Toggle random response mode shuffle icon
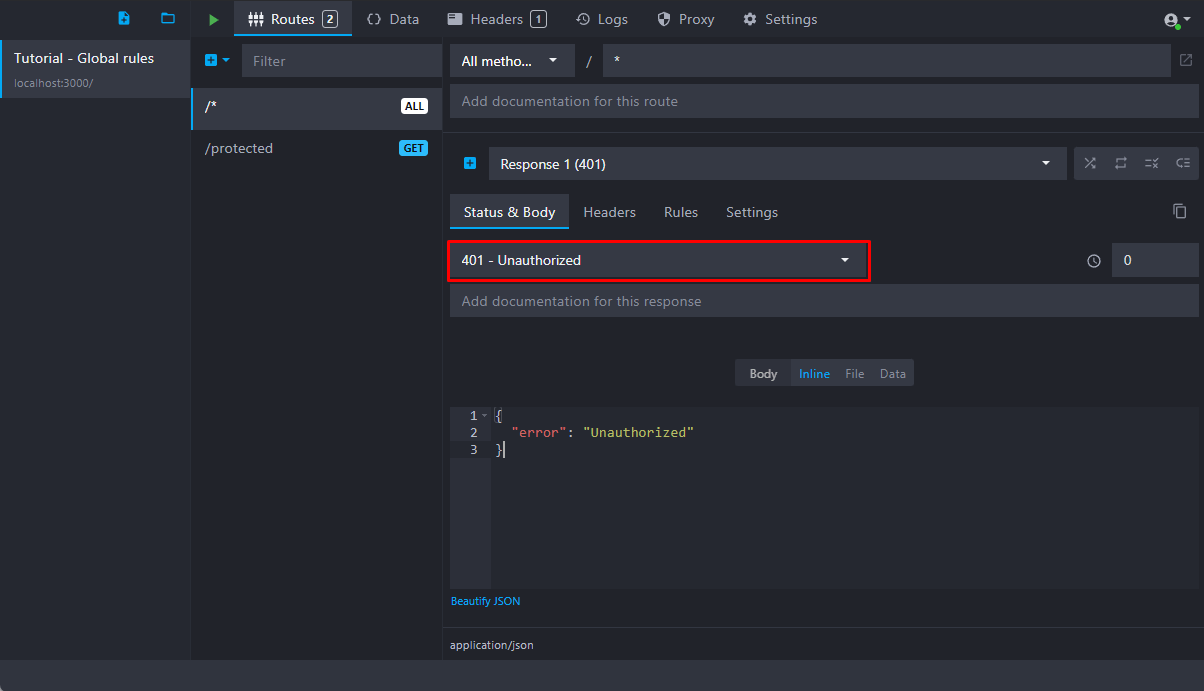 1090,164
